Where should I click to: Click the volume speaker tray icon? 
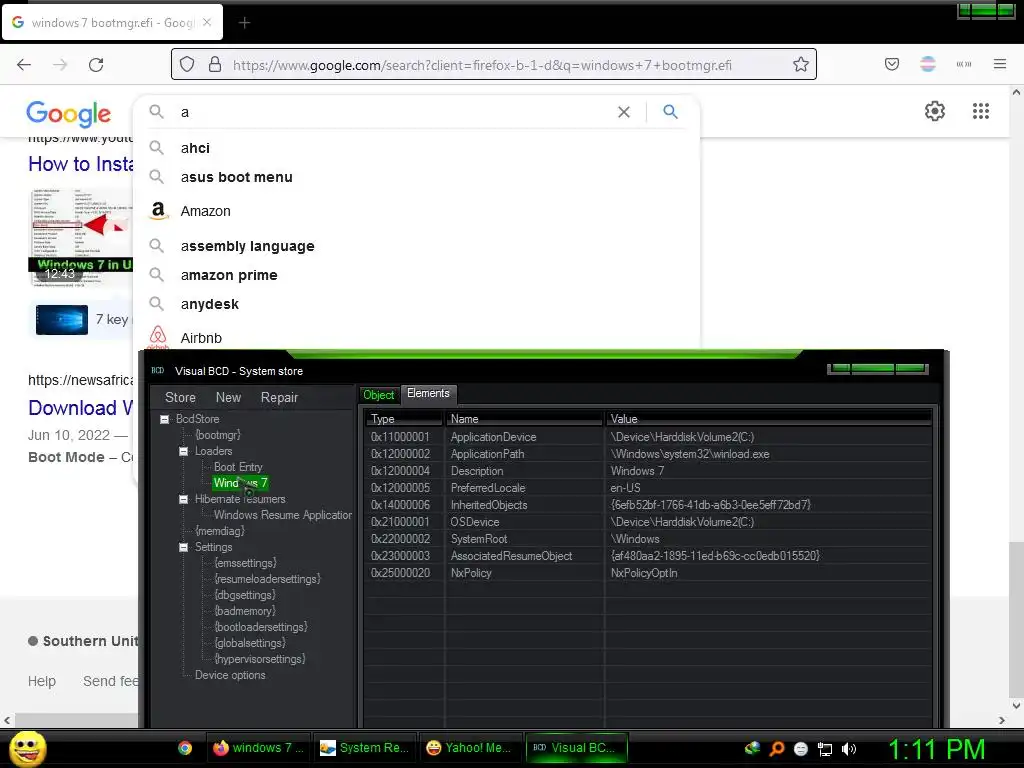point(849,749)
